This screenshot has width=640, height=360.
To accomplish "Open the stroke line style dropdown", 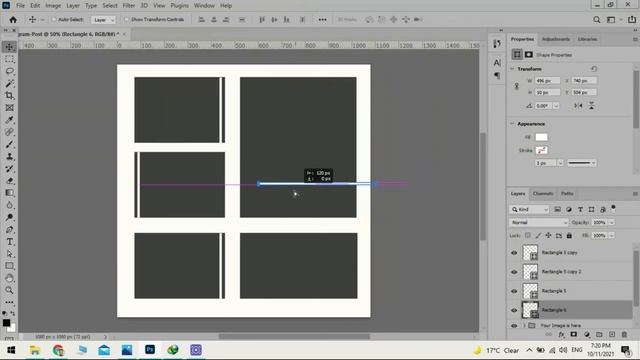I will coord(582,163).
